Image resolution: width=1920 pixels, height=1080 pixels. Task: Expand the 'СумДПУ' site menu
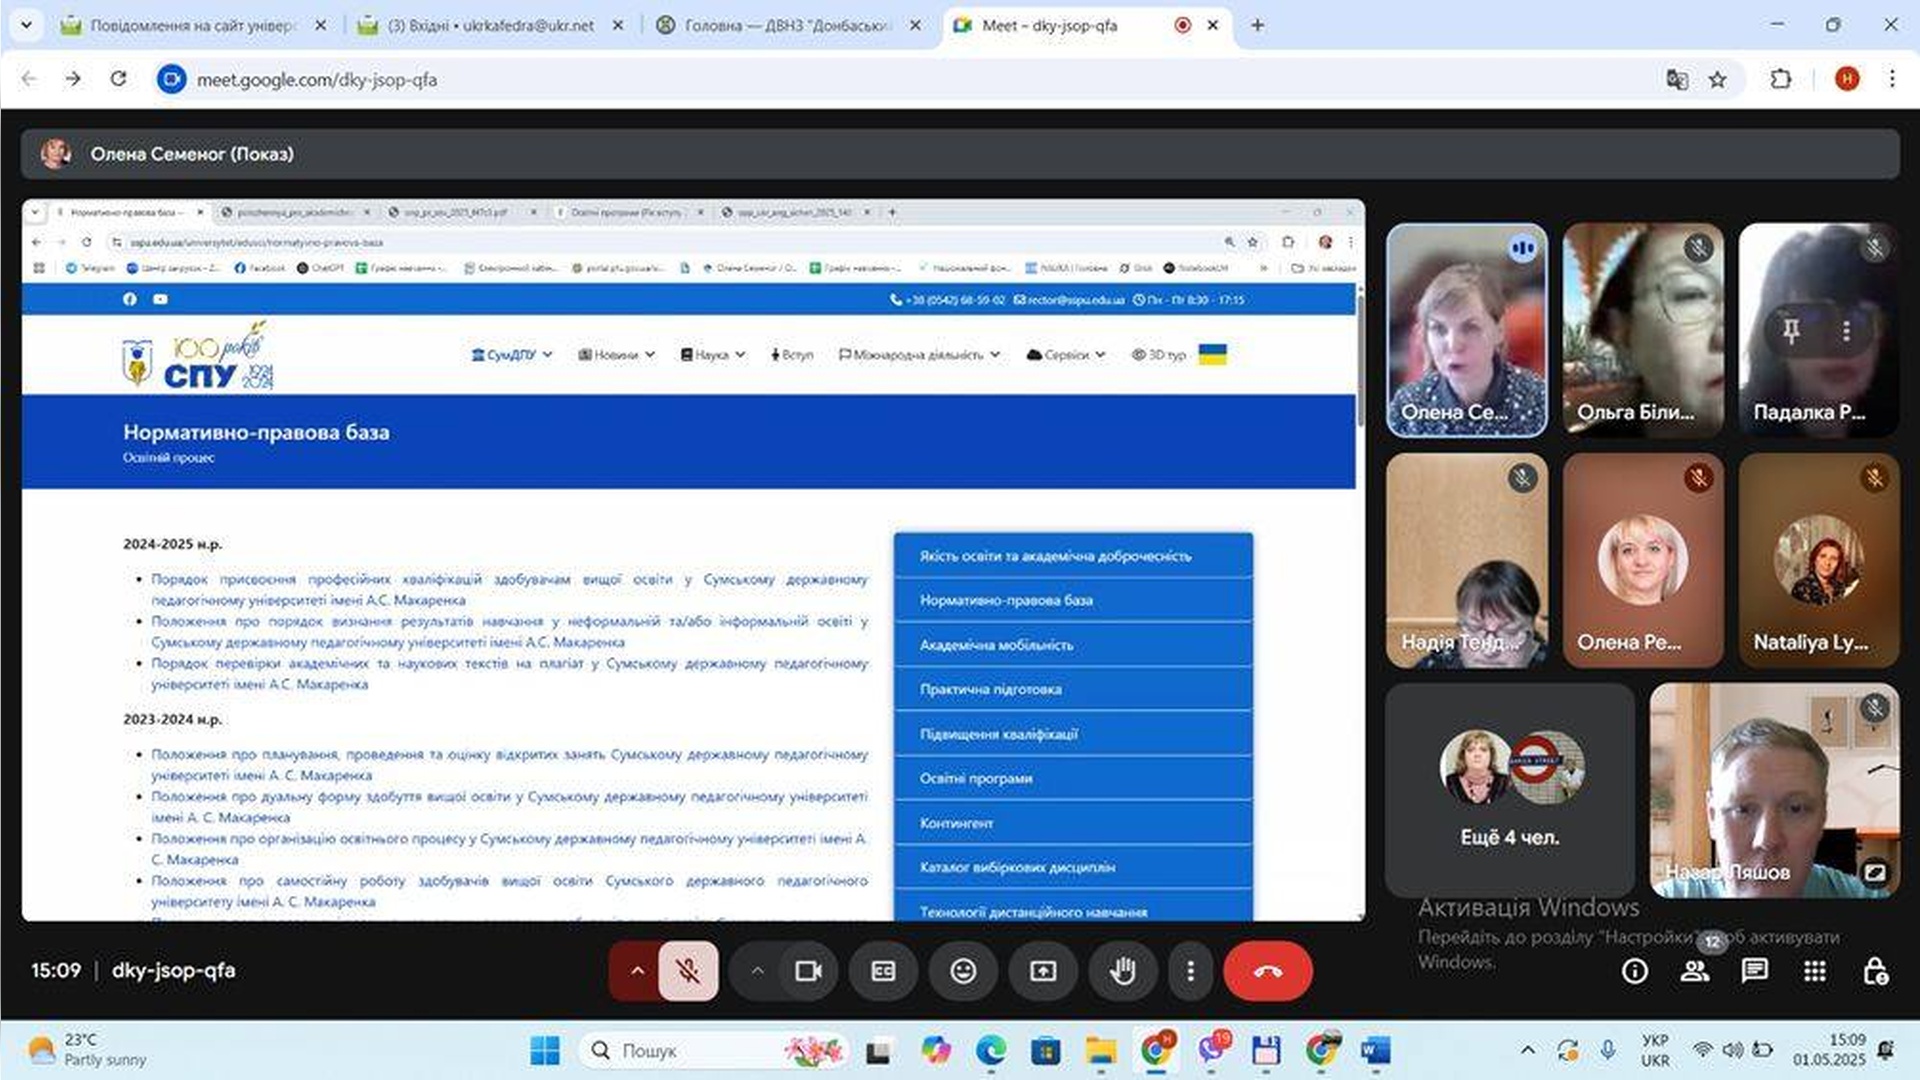pyautogui.click(x=511, y=355)
